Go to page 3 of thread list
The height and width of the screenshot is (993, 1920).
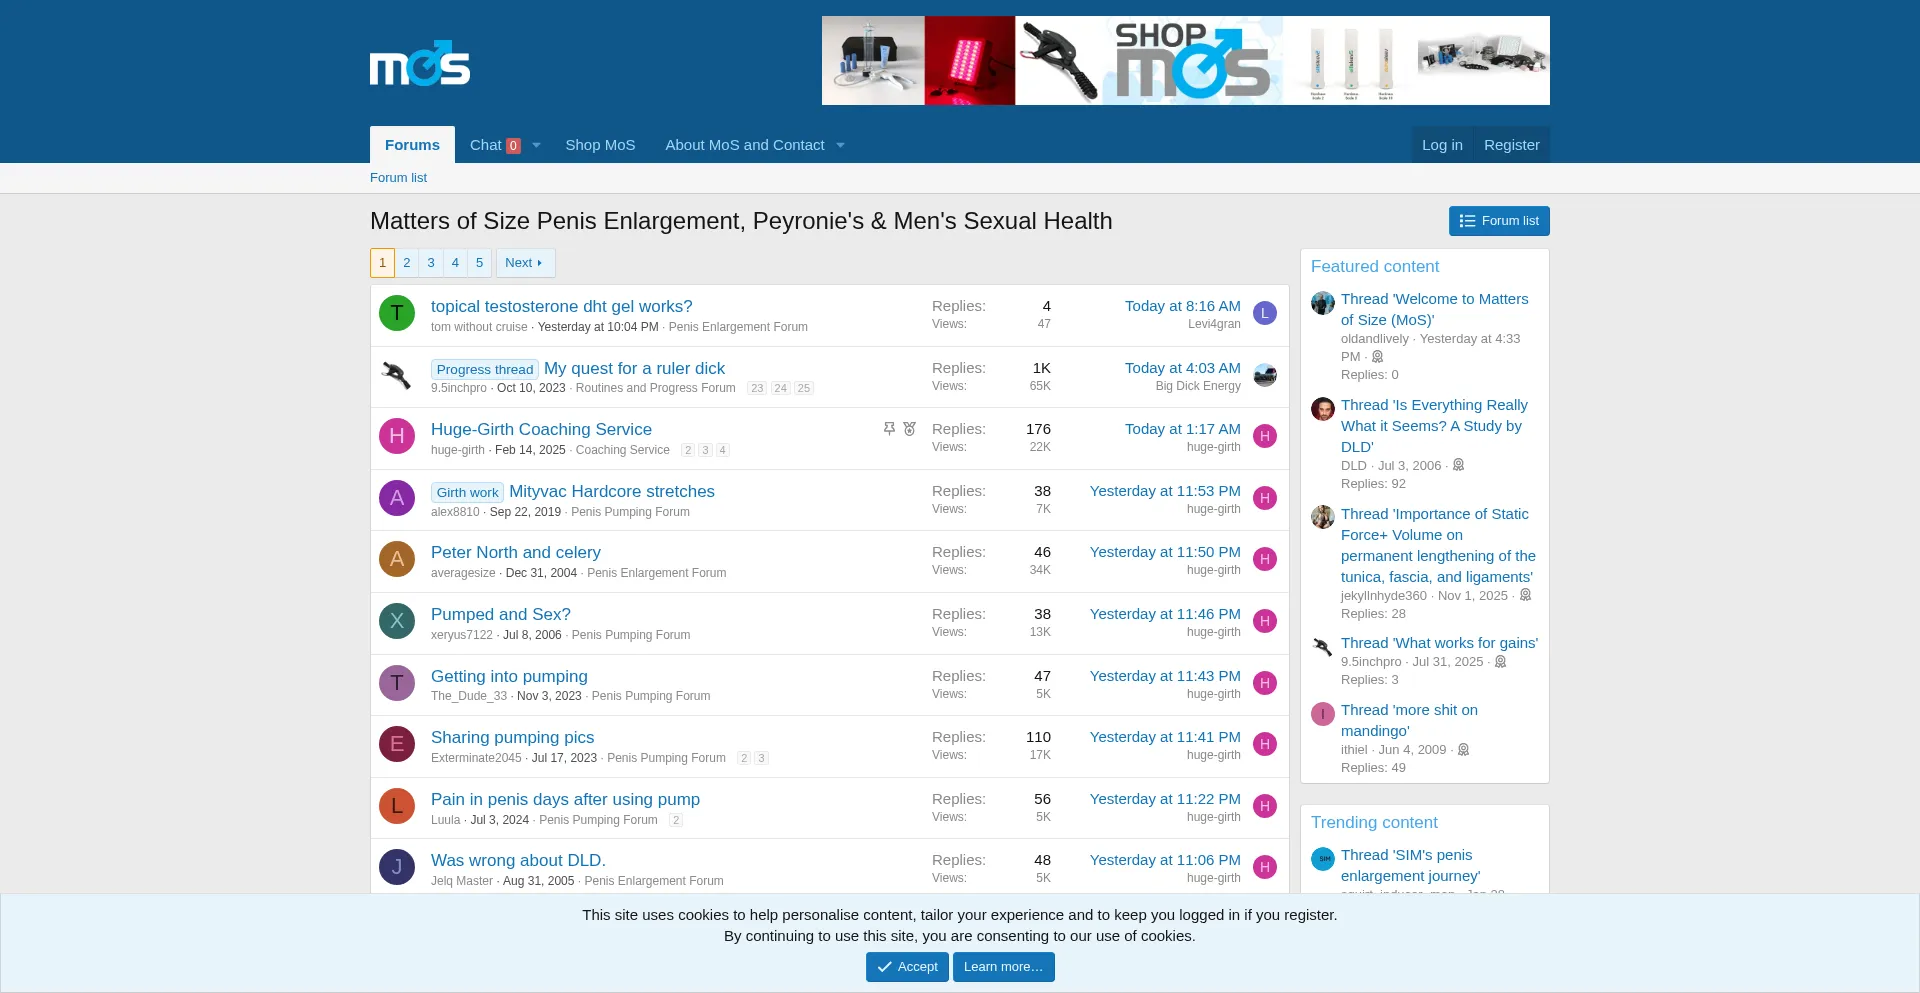tap(431, 263)
